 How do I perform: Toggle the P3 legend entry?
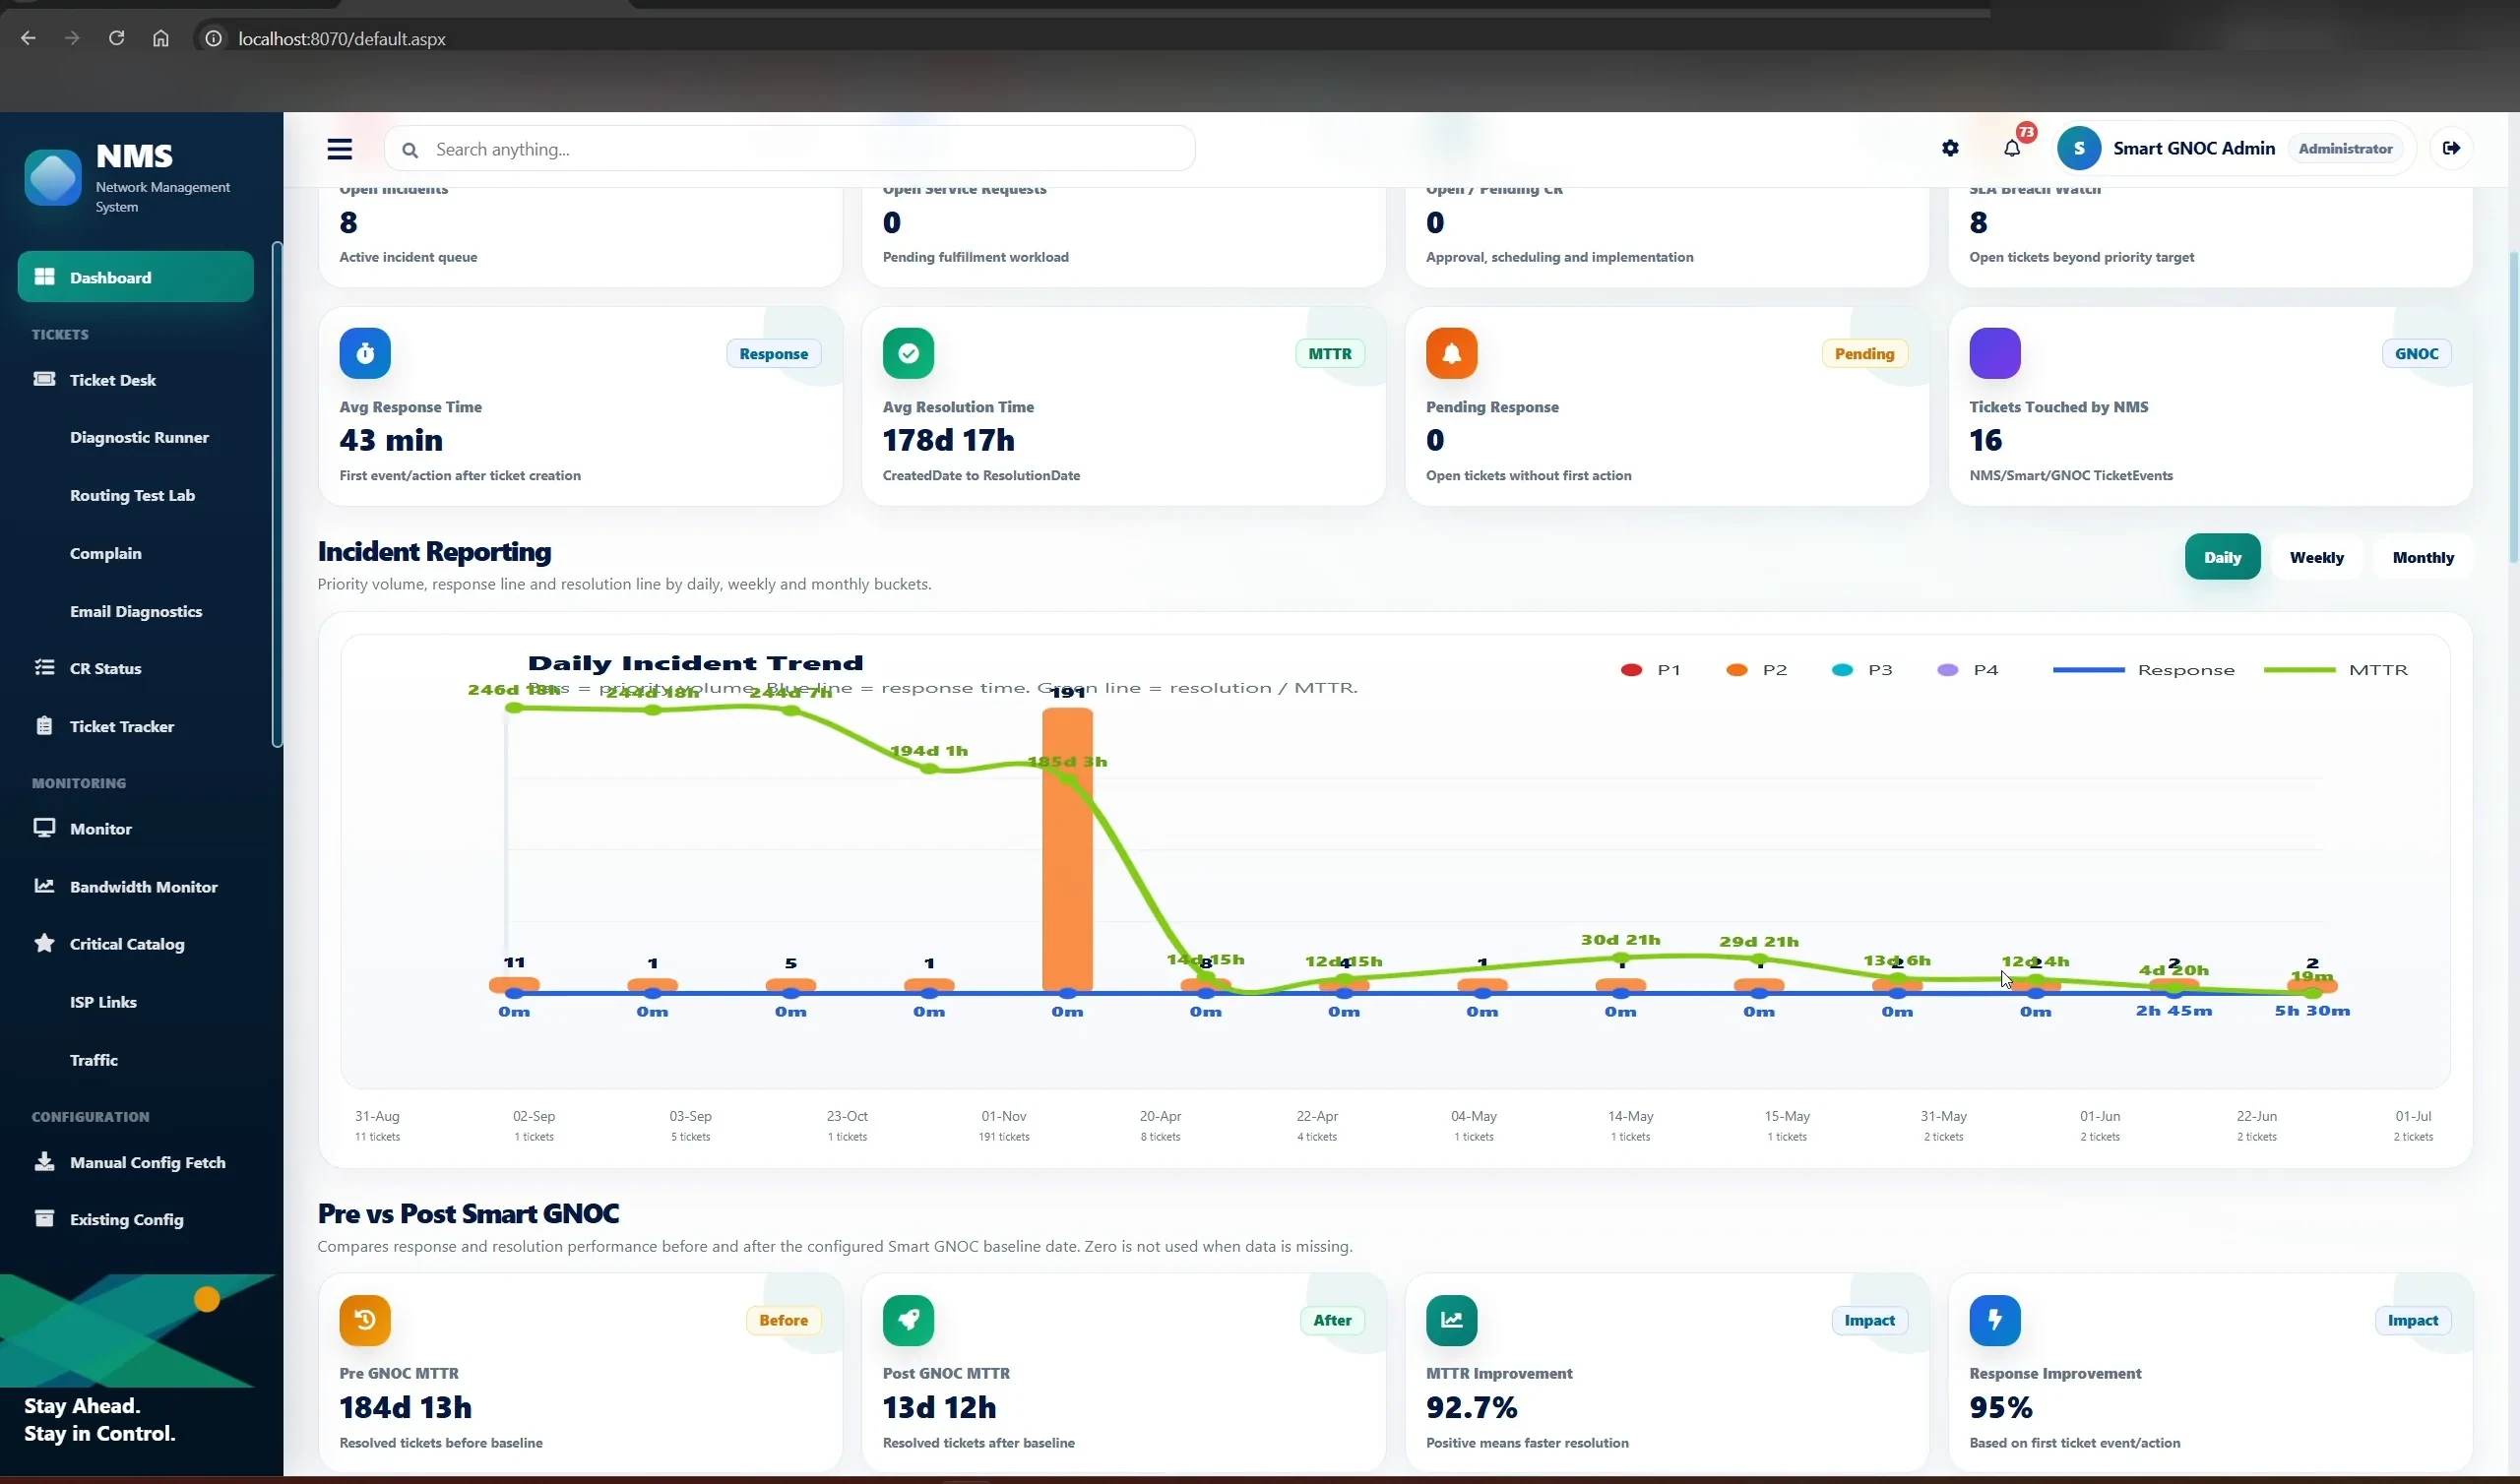(1861, 670)
